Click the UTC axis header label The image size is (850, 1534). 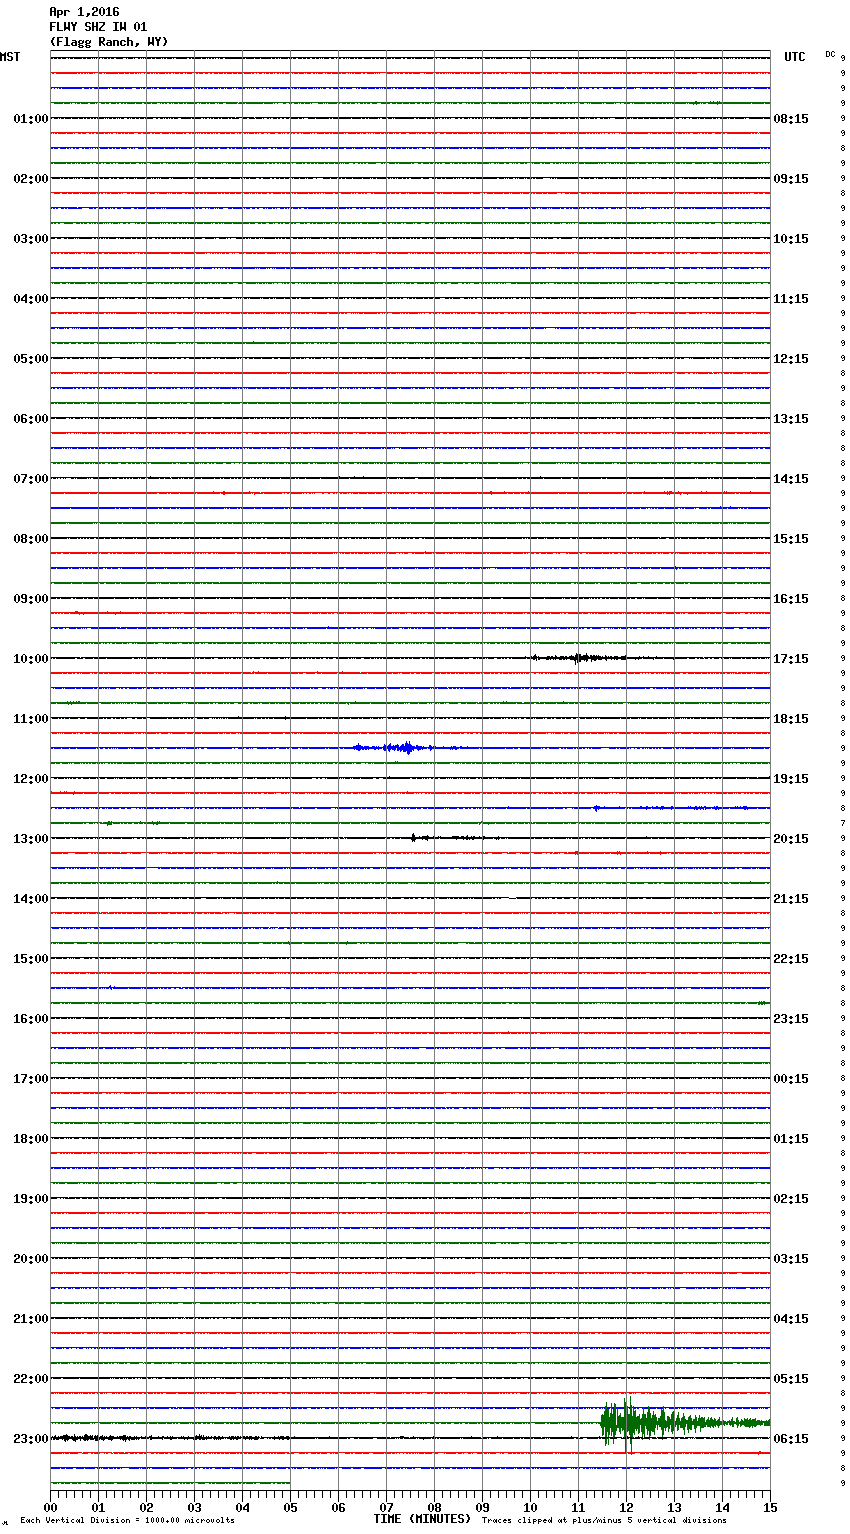tap(794, 57)
